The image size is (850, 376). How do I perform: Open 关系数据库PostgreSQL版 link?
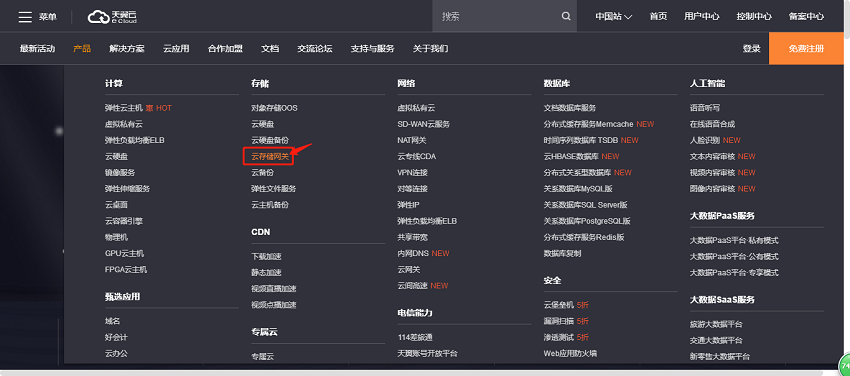[587, 221]
